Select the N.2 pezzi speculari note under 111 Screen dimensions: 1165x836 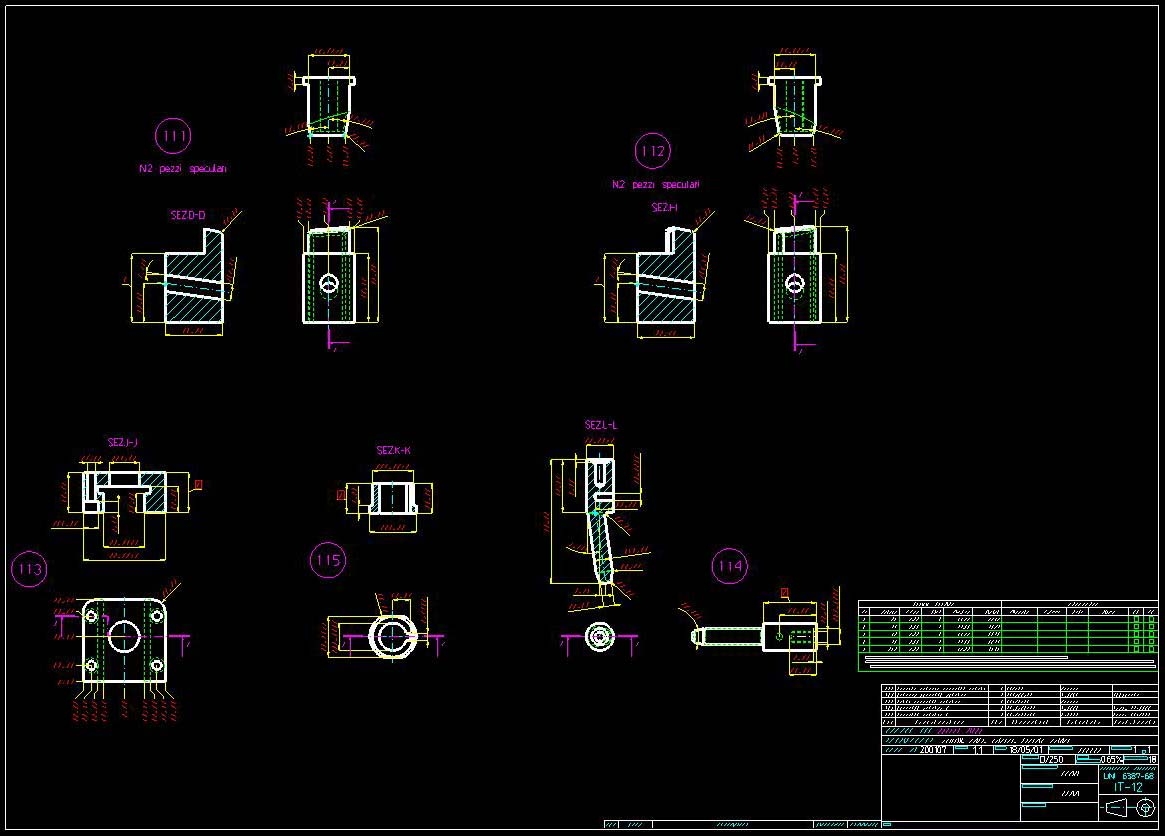182,169
